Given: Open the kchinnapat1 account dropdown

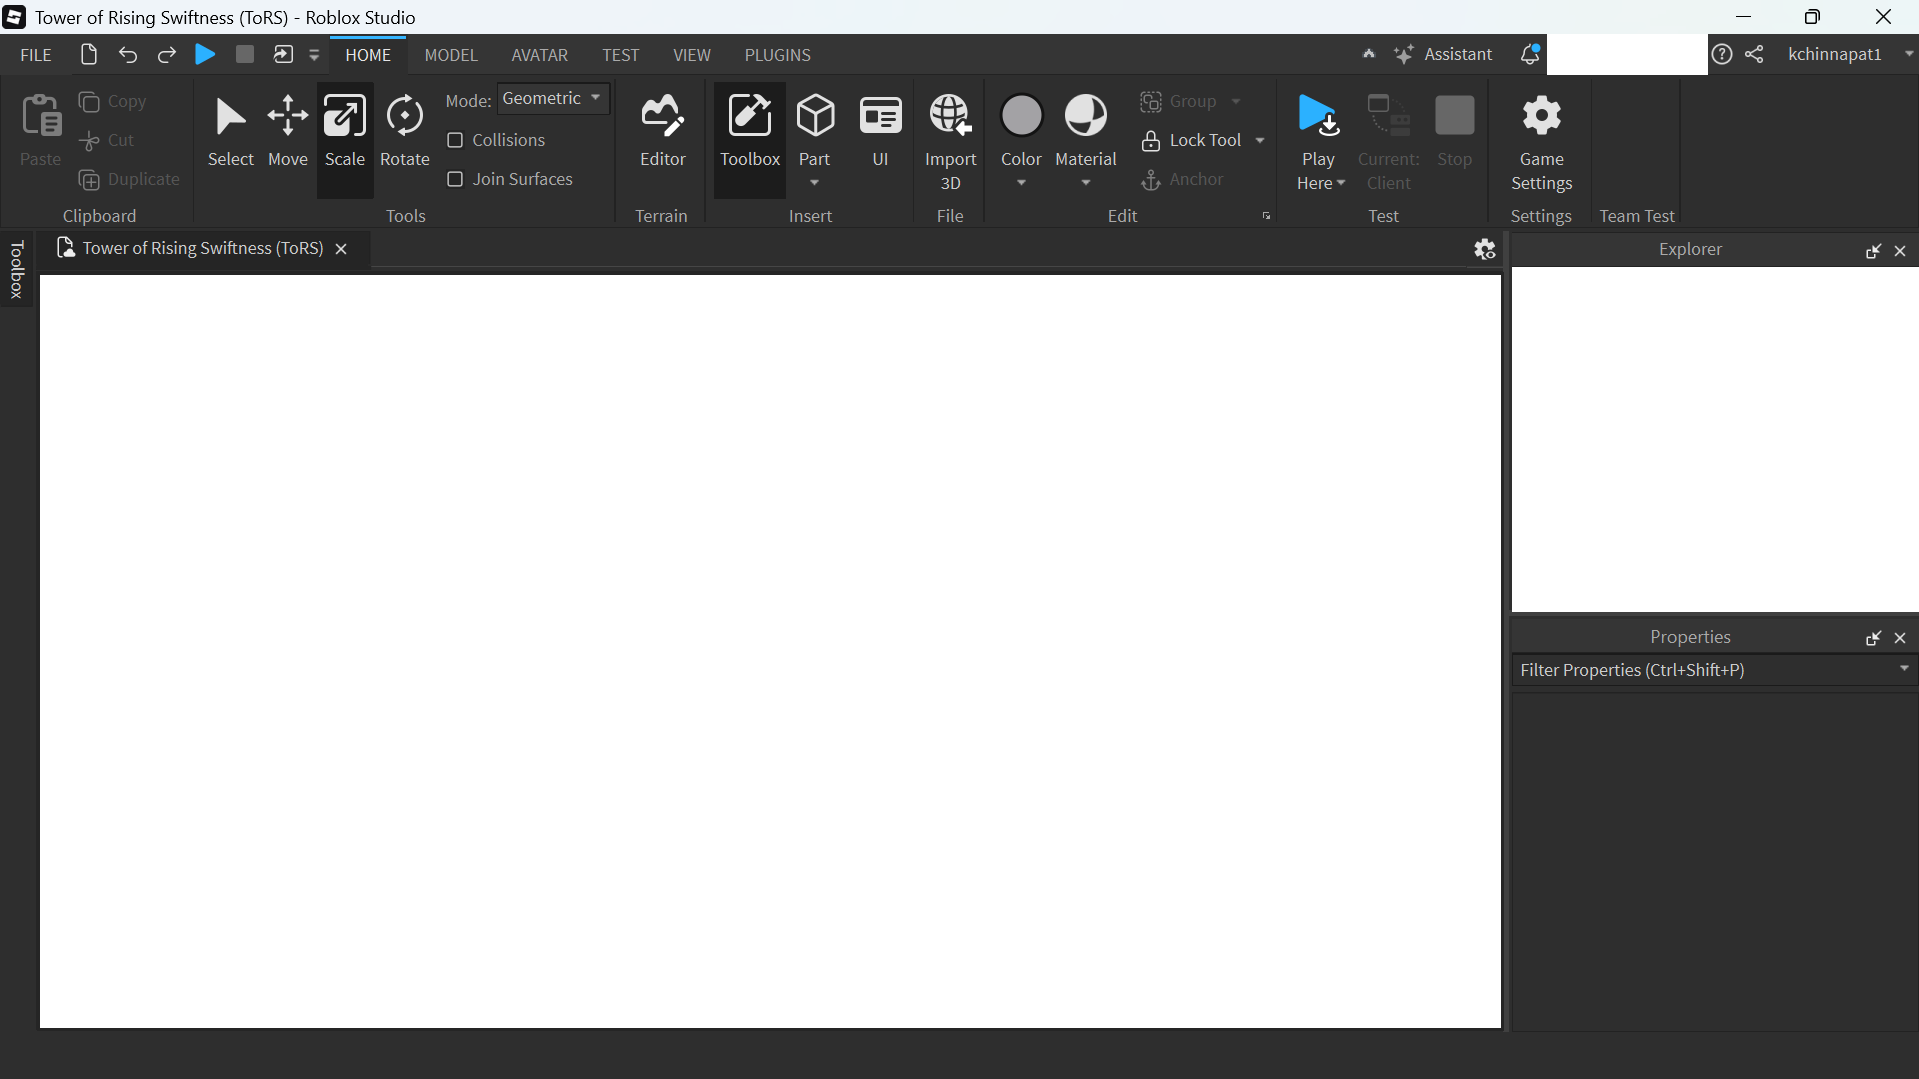Looking at the screenshot, I should point(1908,54).
